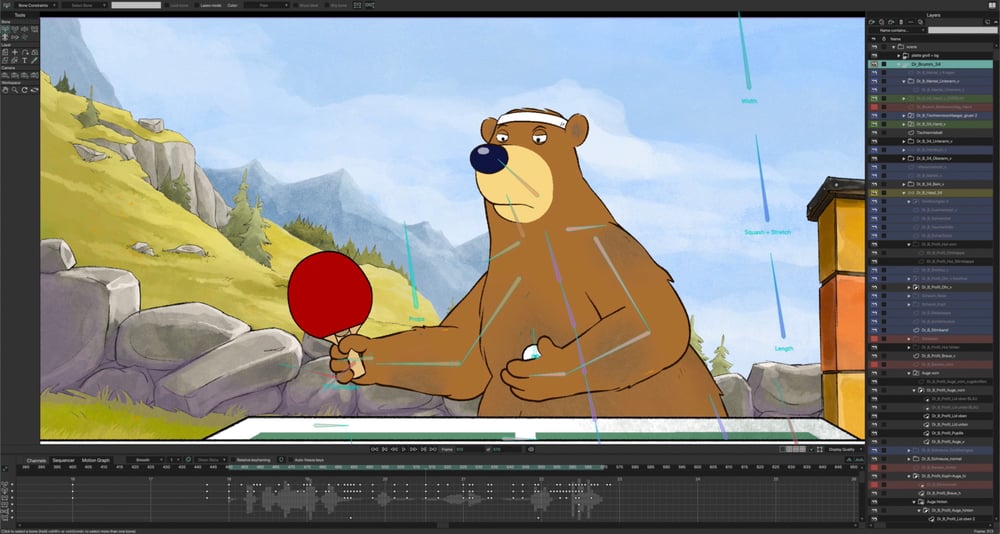Toggle the Show label checkbox
Image resolution: width=1000 pixels, height=534 pixels.
click(x=296, y=5)
